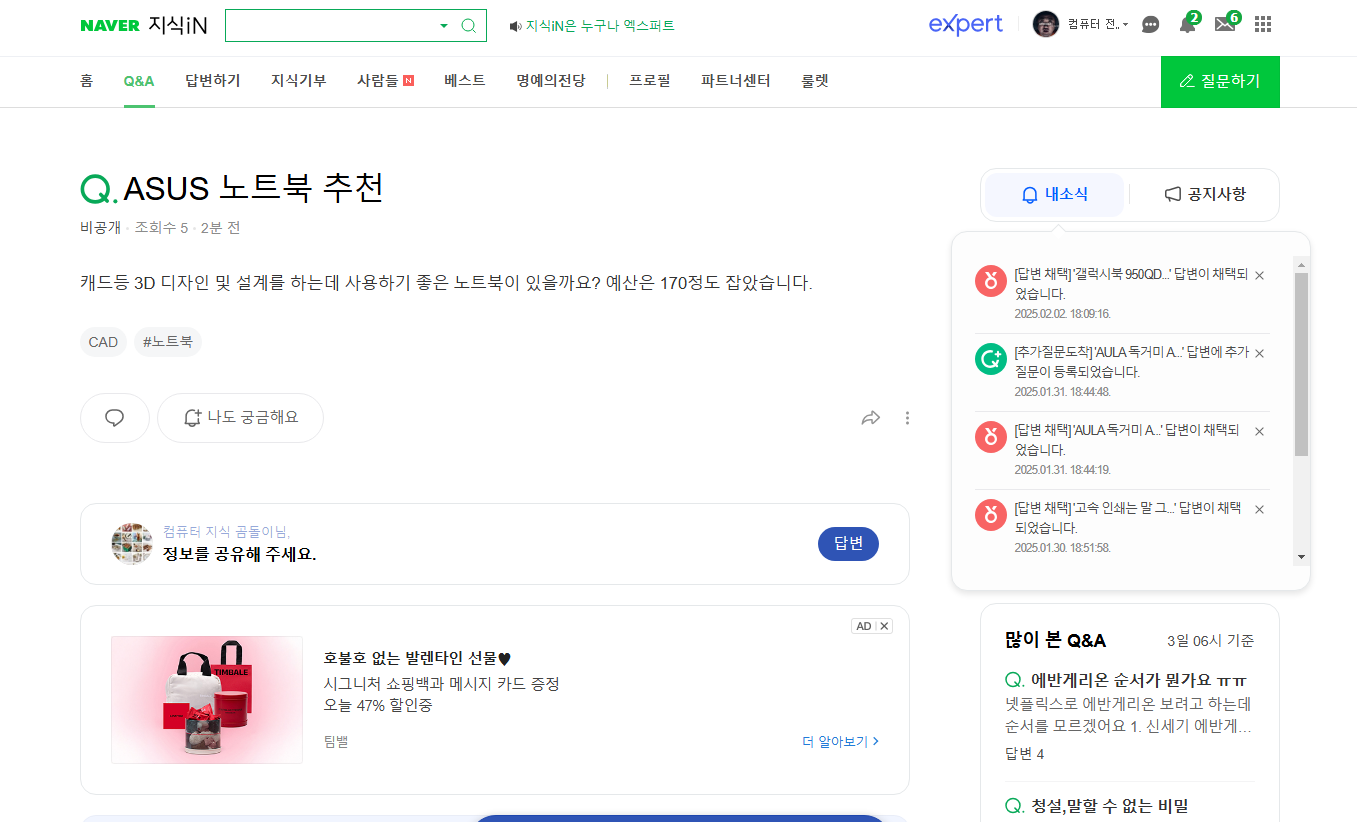Click the AD info label
The image size is (1357, 822).
(x=863, y=626)
